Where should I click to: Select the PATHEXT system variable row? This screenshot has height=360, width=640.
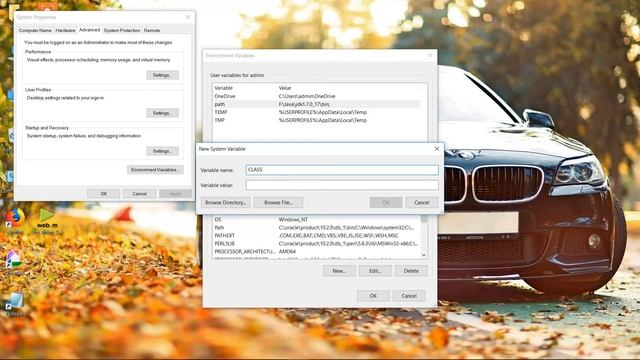(316, 236)
